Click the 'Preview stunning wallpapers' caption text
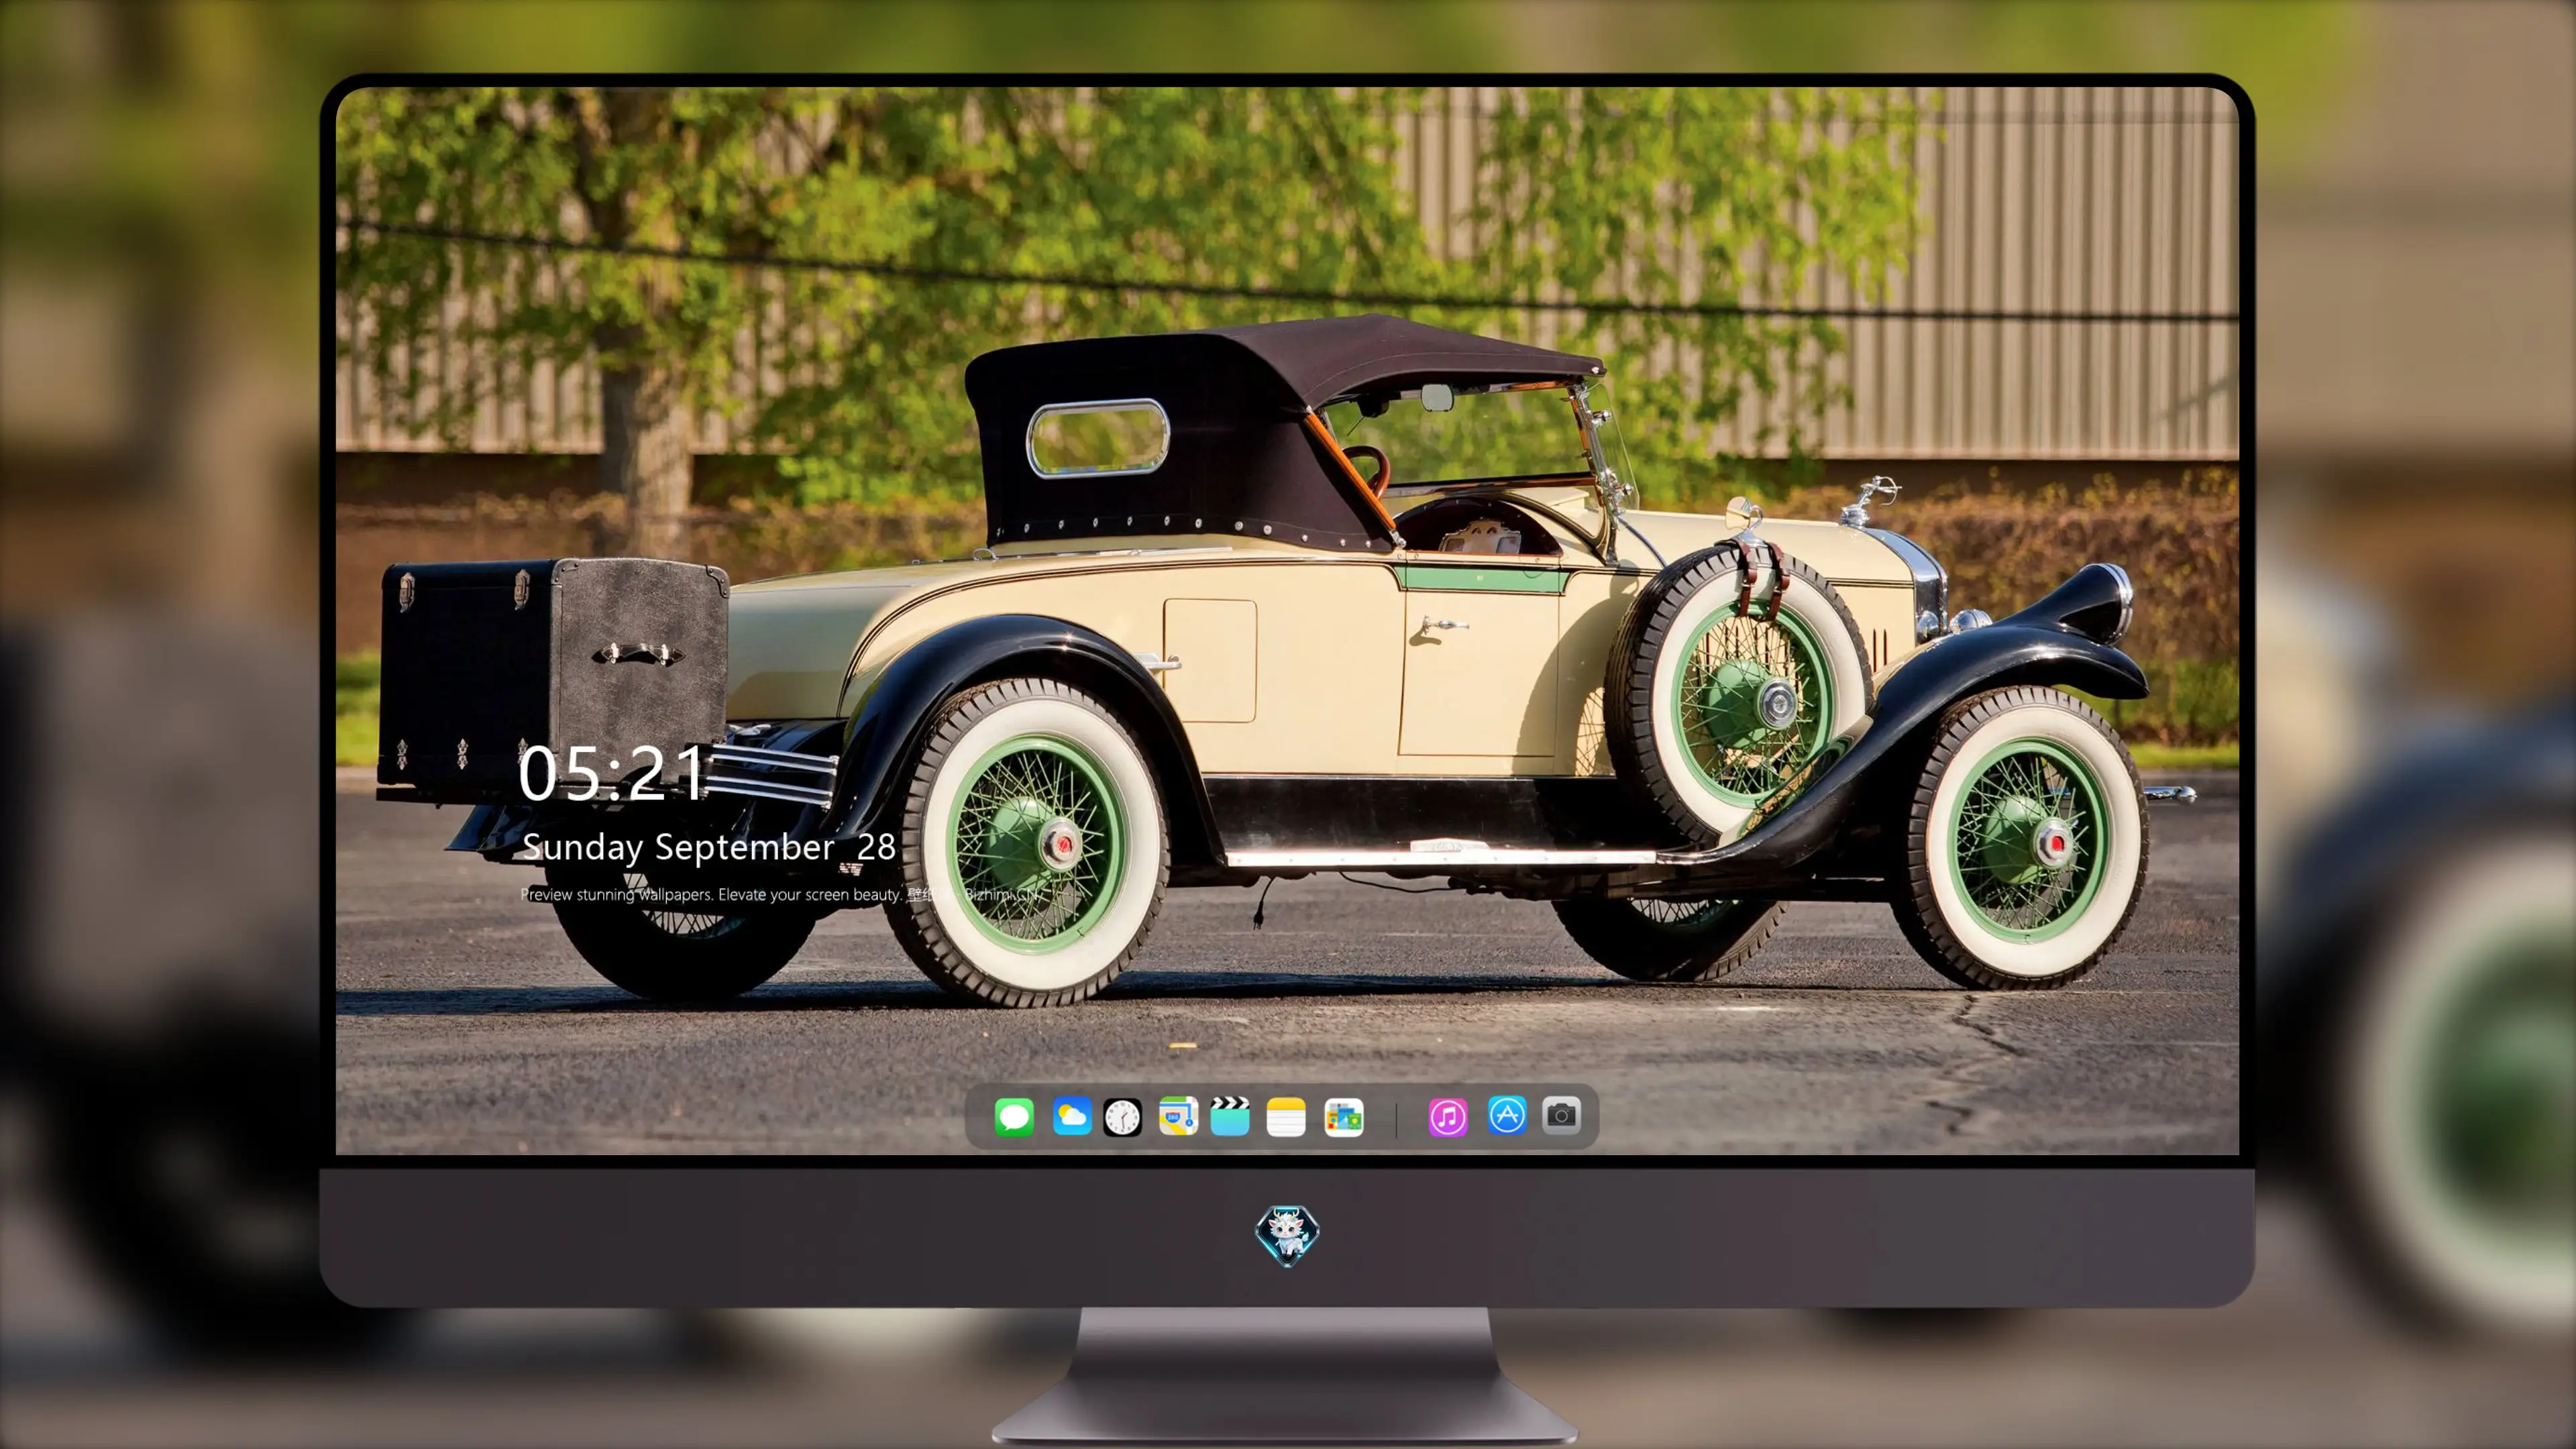The width and height of the screenshot is (2576, 1449). click(780, 894)
